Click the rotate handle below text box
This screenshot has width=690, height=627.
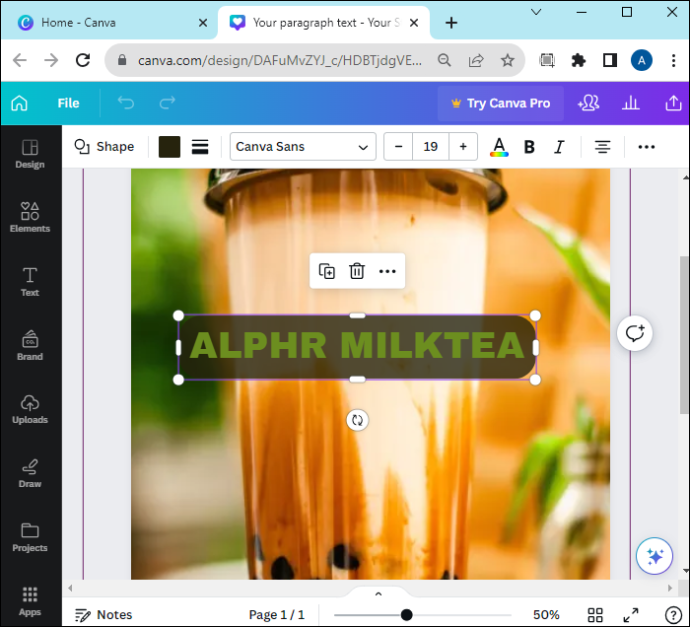click(357, 420)
